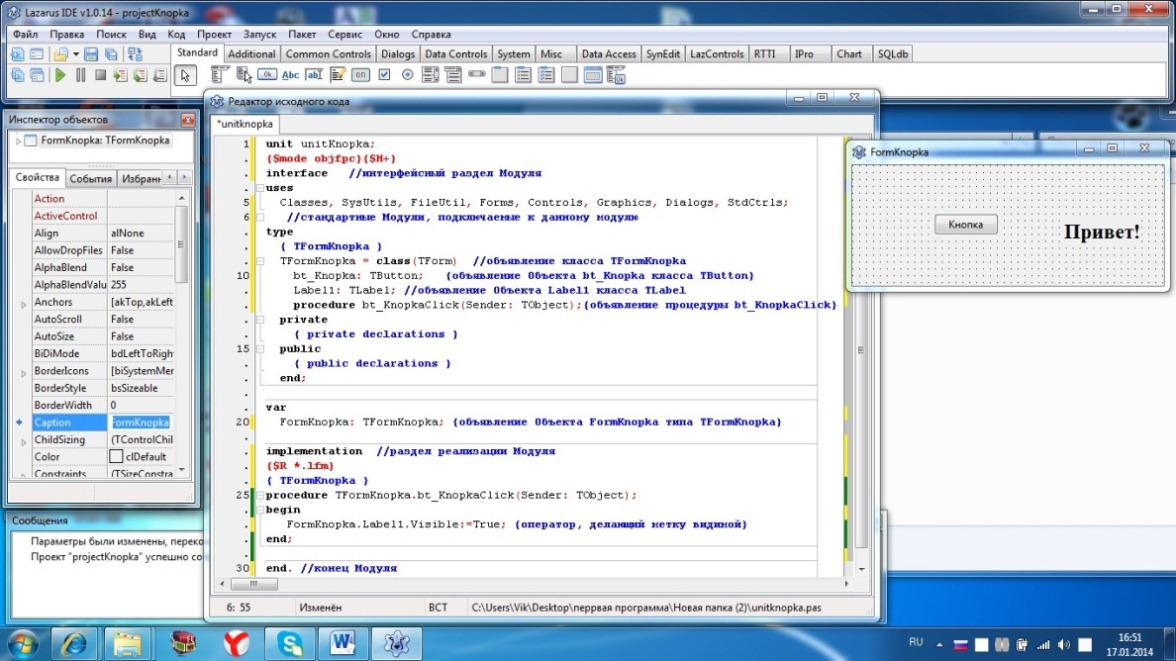Screen dimensions: 1176x661
Task: Open the View Forms icon
Action: [x=36, y=75]
